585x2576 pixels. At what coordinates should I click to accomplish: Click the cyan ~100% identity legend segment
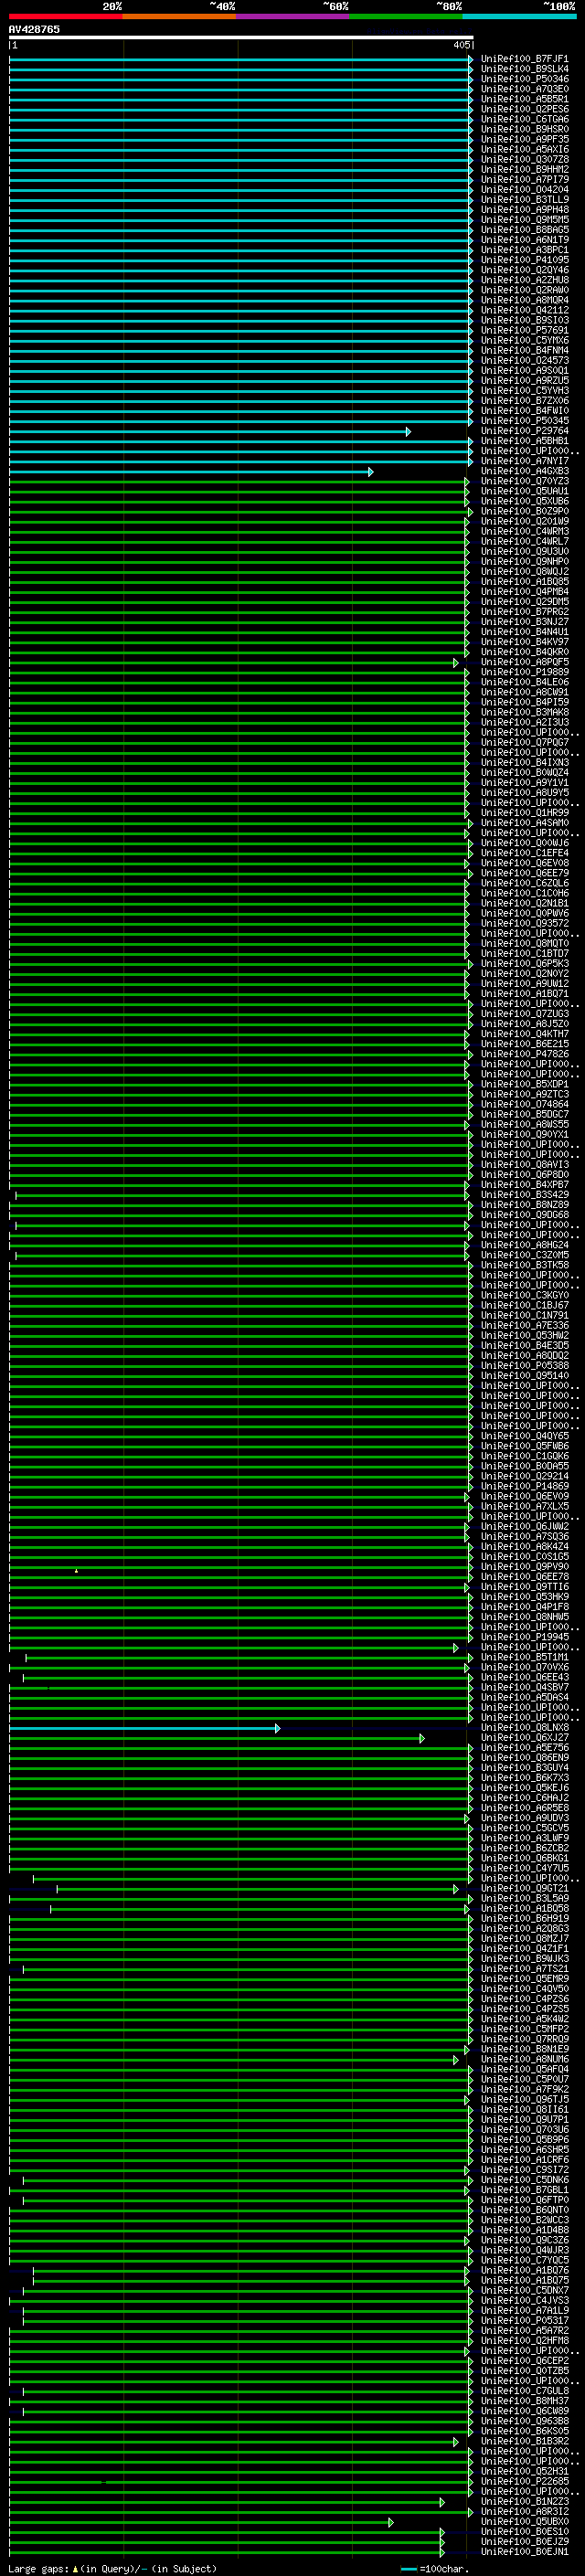coord(520,16)
